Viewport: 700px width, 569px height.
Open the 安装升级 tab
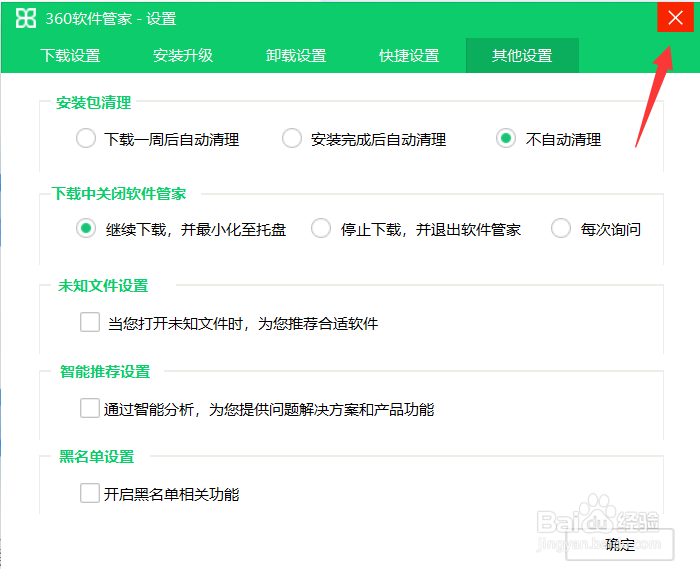click(x=183, y=56)
